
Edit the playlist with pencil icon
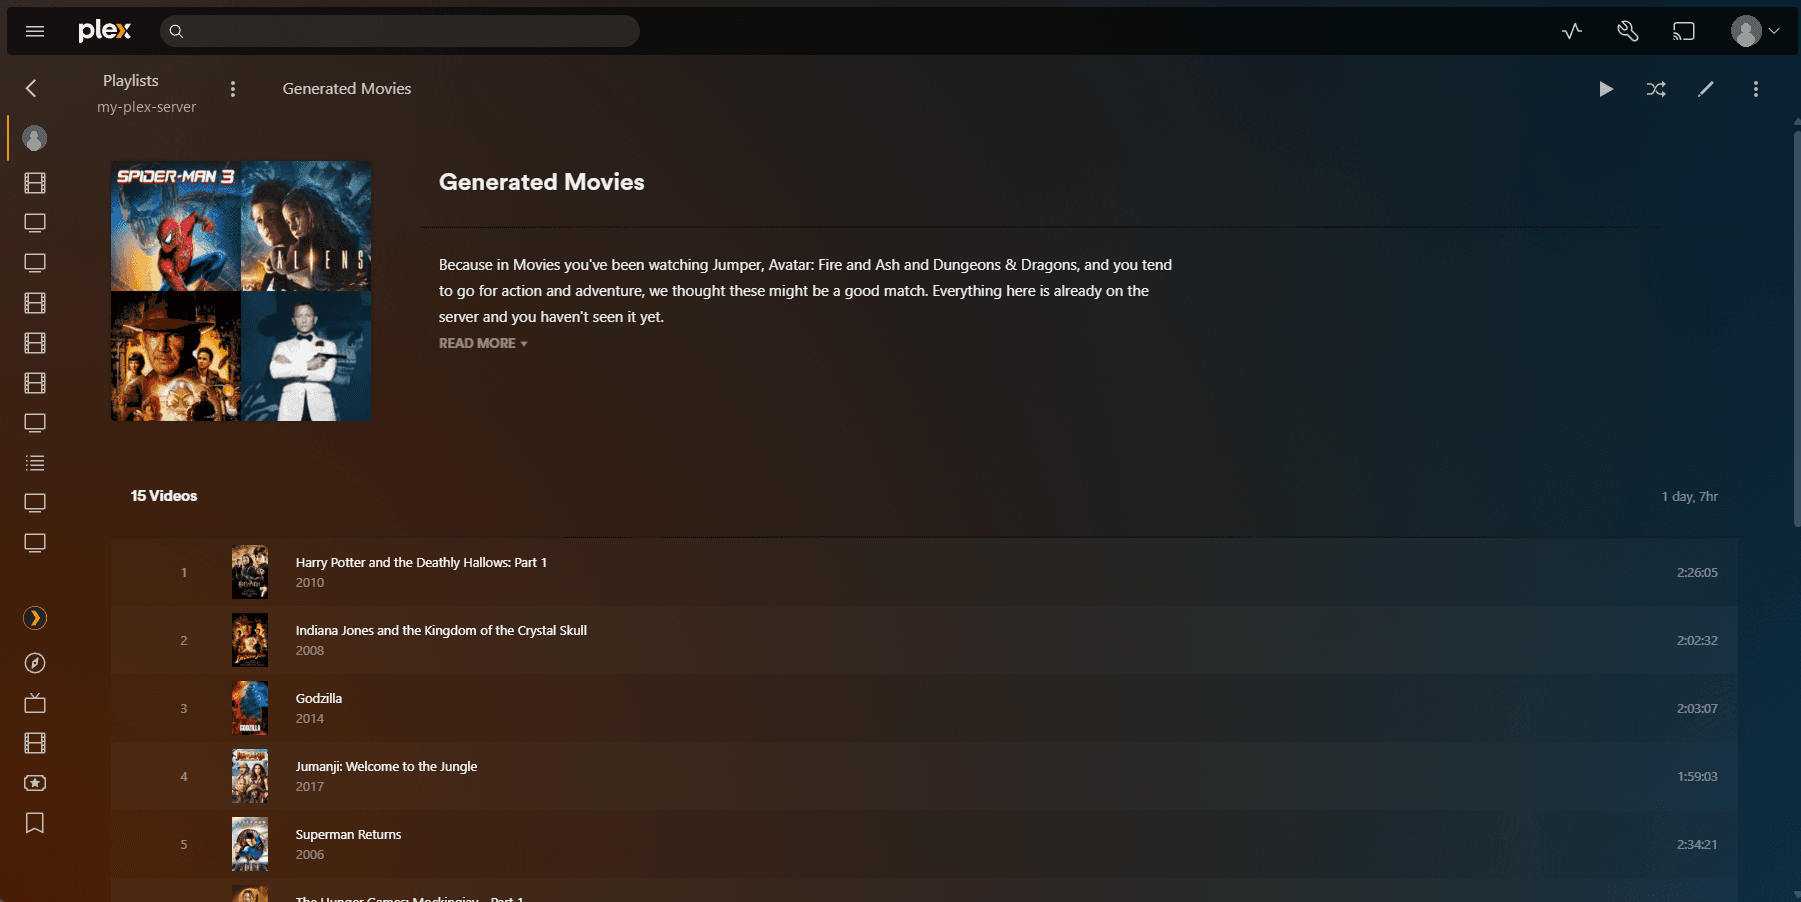1706,89
